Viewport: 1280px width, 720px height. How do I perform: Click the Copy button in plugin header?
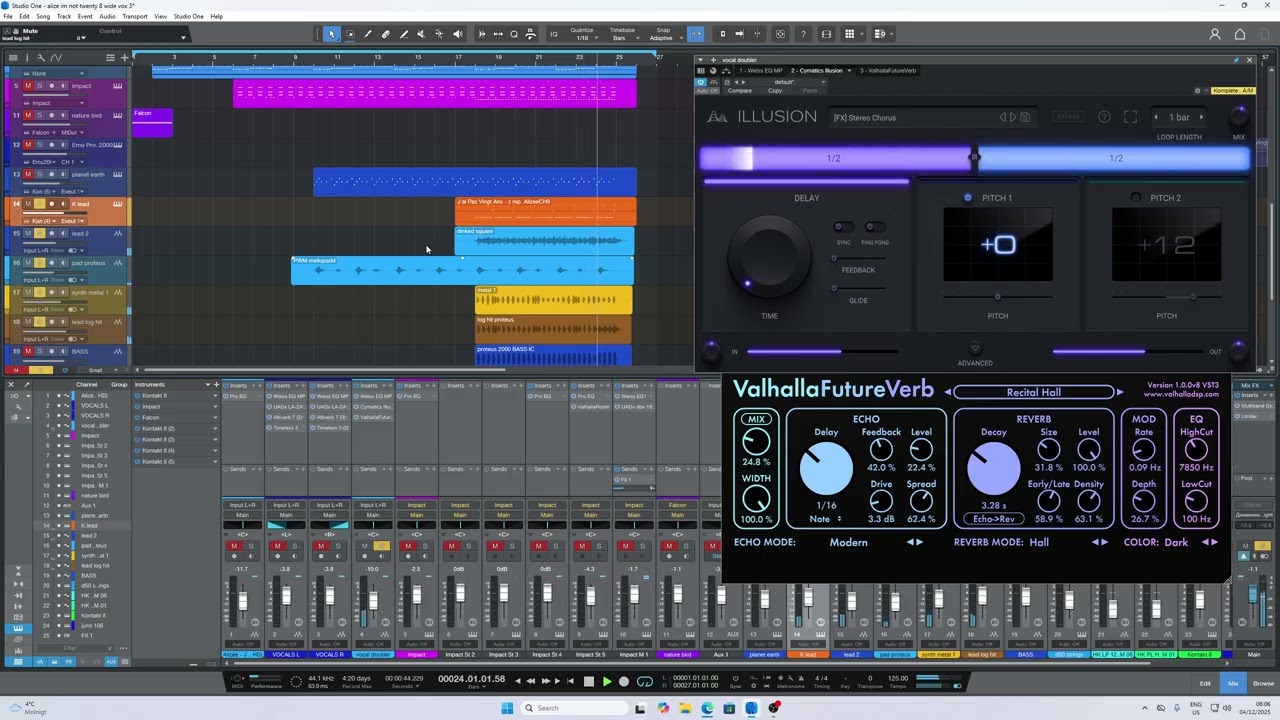pos(775,91)
